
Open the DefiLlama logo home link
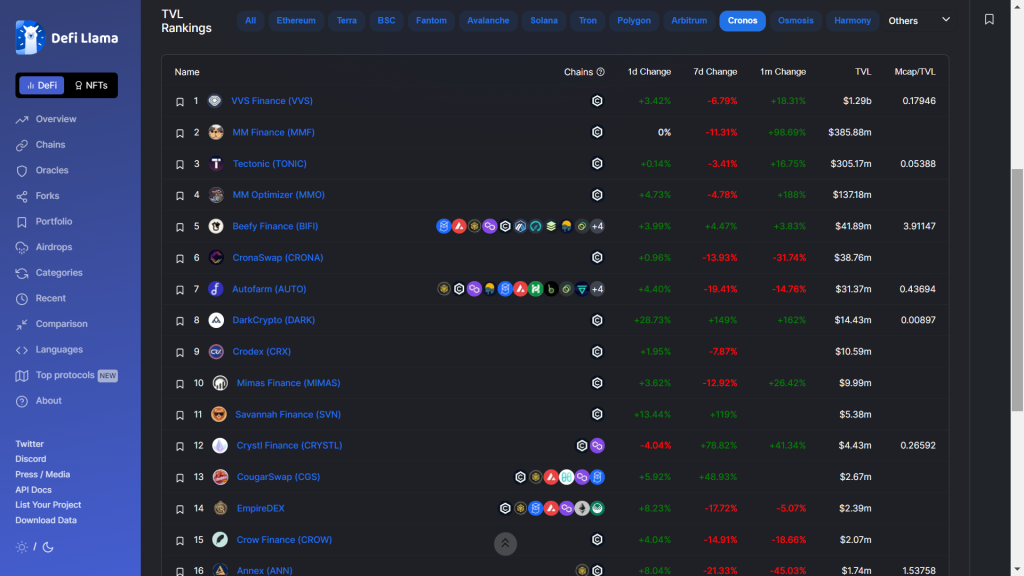pos(67,37)
